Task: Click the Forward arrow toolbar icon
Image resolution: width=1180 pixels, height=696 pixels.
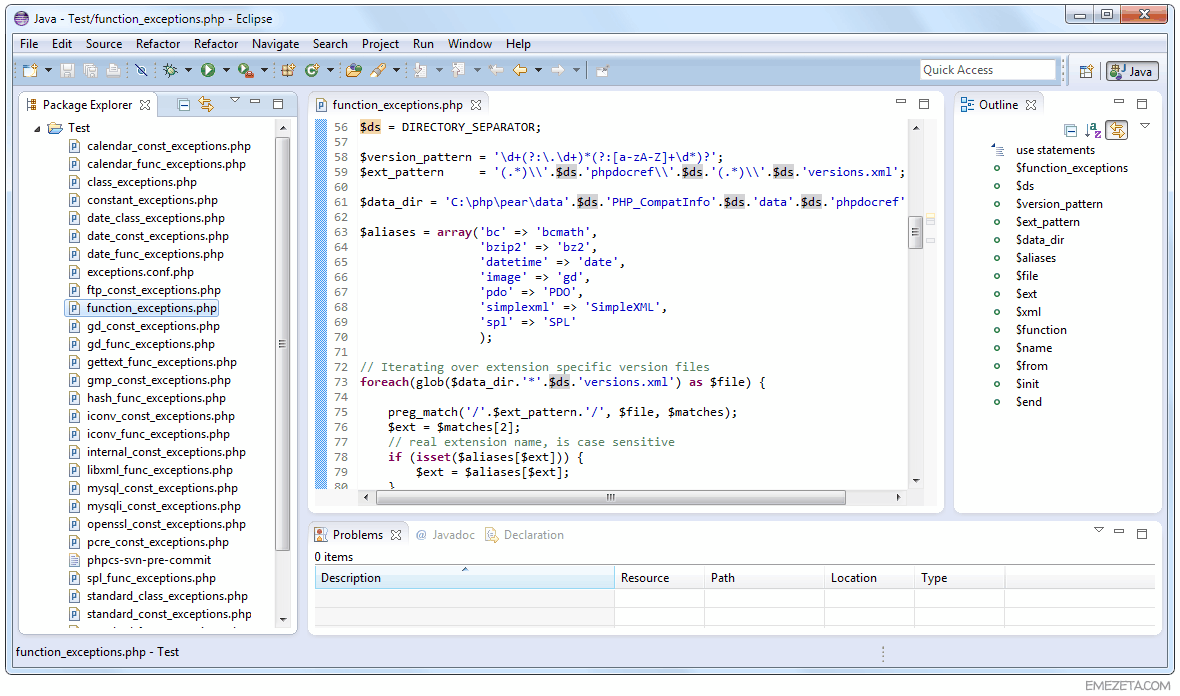Action: click(x=558, y=71)
